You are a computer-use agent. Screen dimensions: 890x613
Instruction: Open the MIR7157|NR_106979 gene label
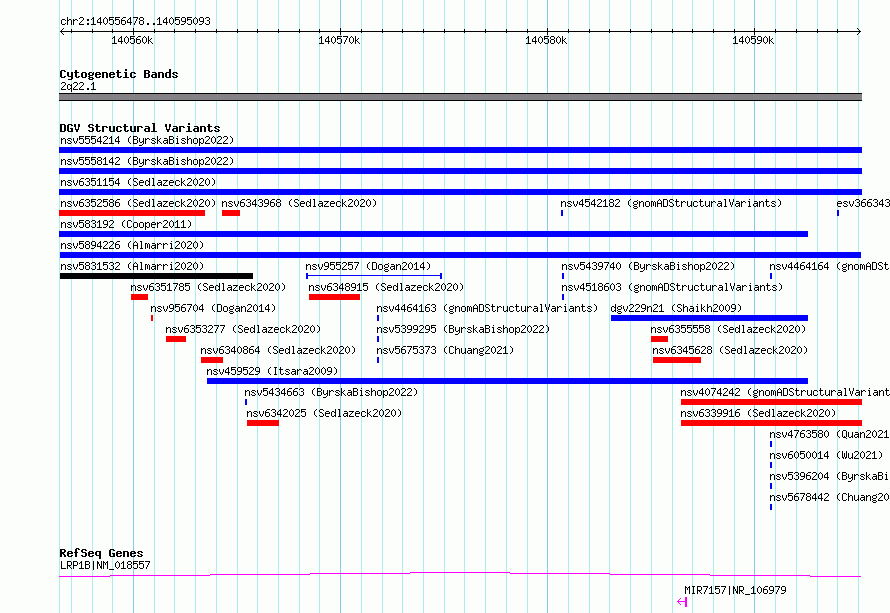[x=735, y=590]
